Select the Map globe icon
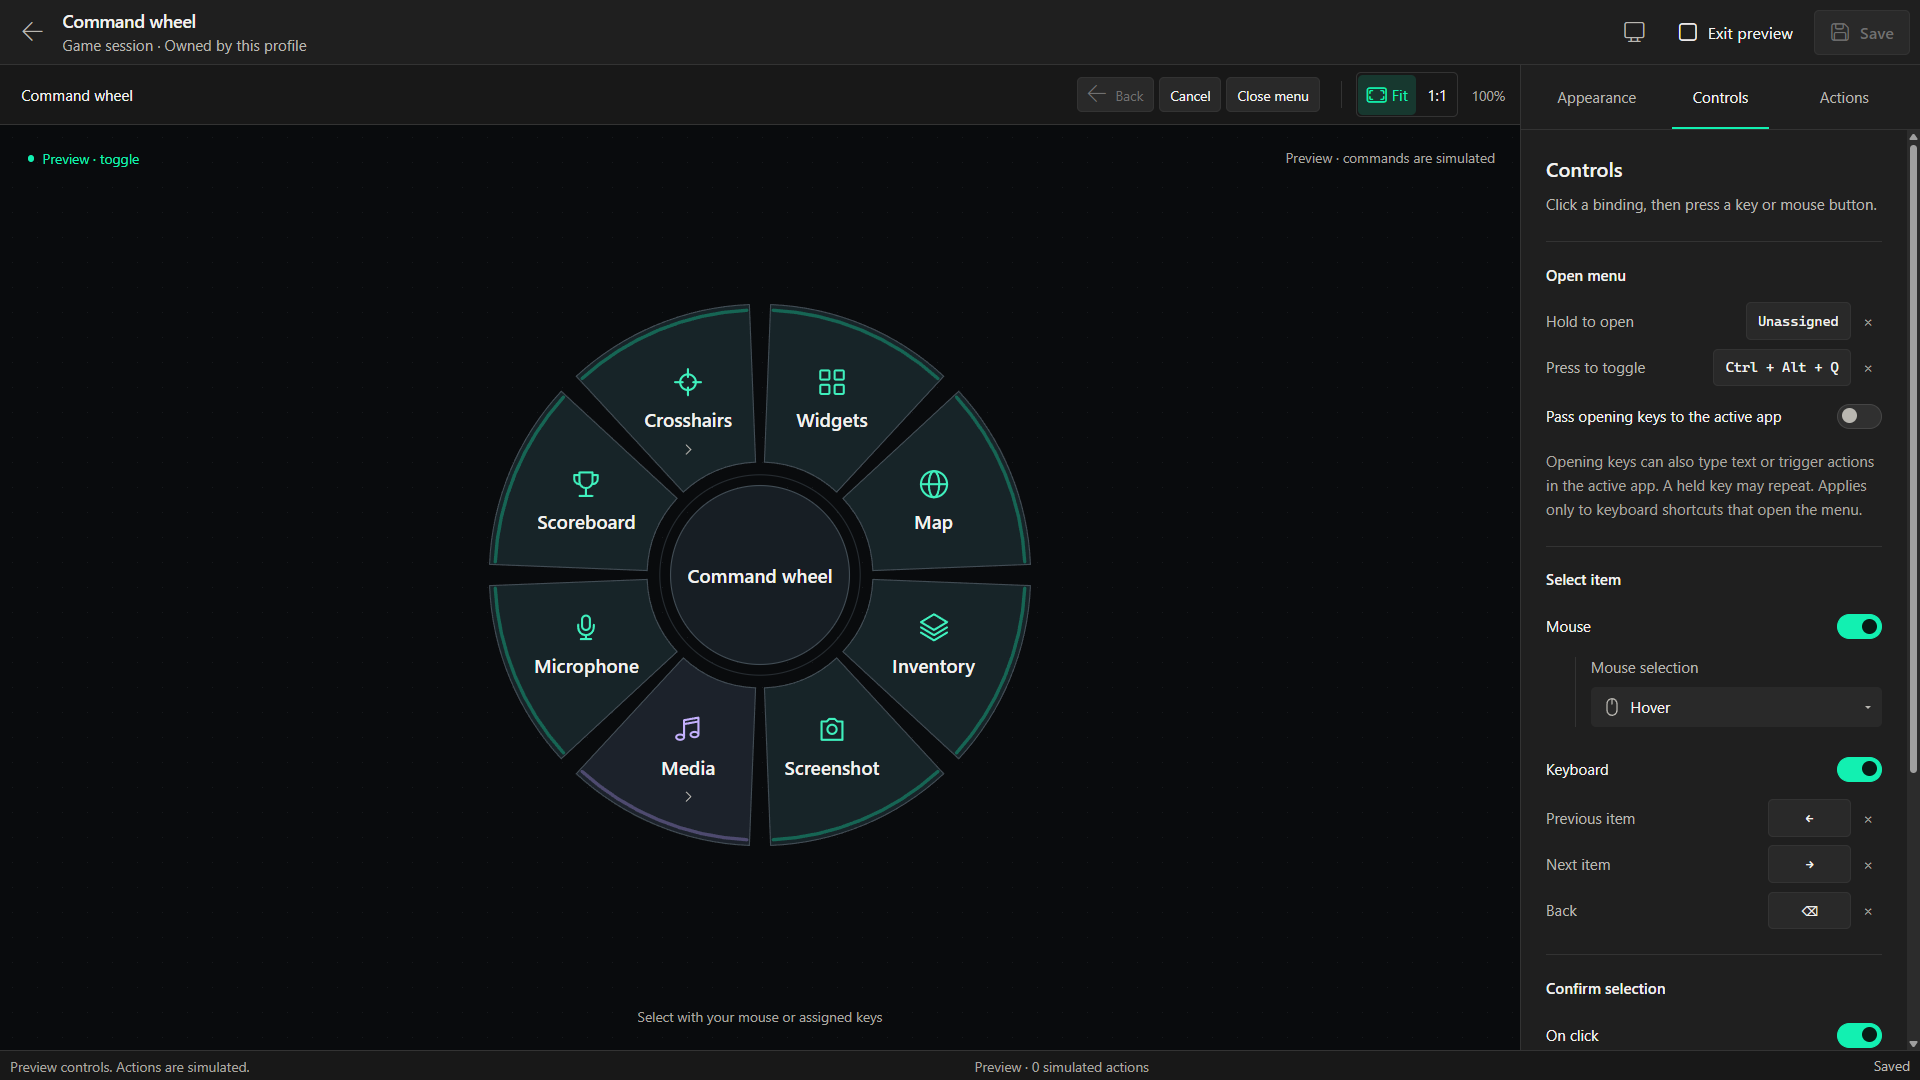The width and height of the screenshot is (1920, 1080). click(x=934, y=484)
